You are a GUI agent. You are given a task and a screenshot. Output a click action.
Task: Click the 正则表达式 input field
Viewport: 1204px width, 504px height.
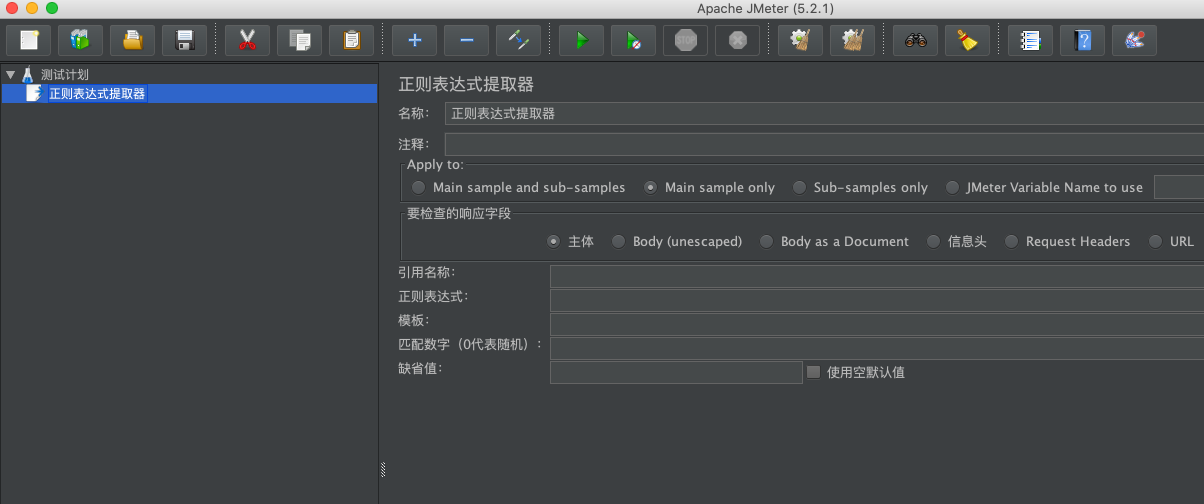pyautogui.click(x=877, y=300)
